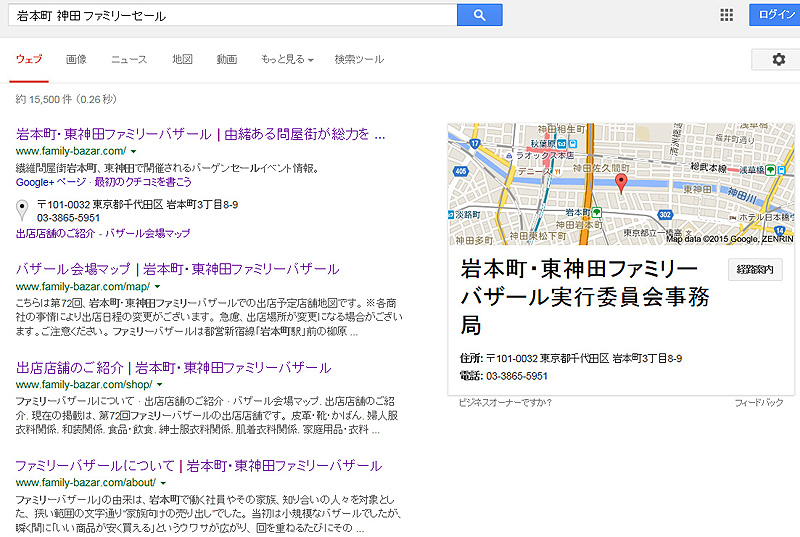Image resolution: width=800 pixels, height=537 pixels.
Task: Expand arrow next to www.family-bazar.com/
Action: click(134, 151)
